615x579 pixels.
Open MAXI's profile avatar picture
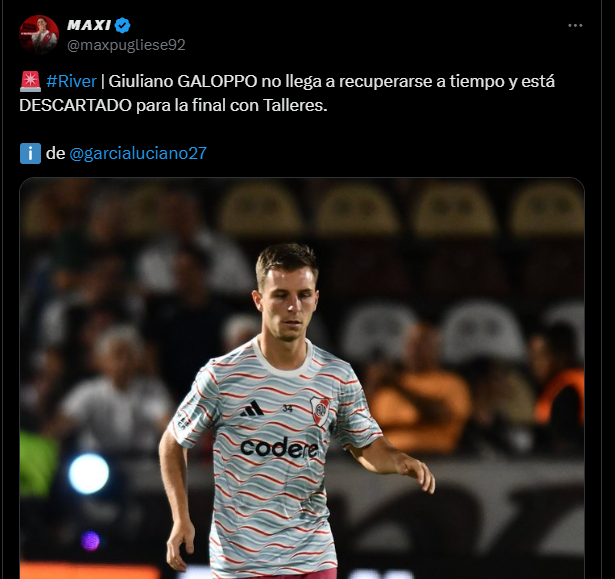tap(39, 35)
